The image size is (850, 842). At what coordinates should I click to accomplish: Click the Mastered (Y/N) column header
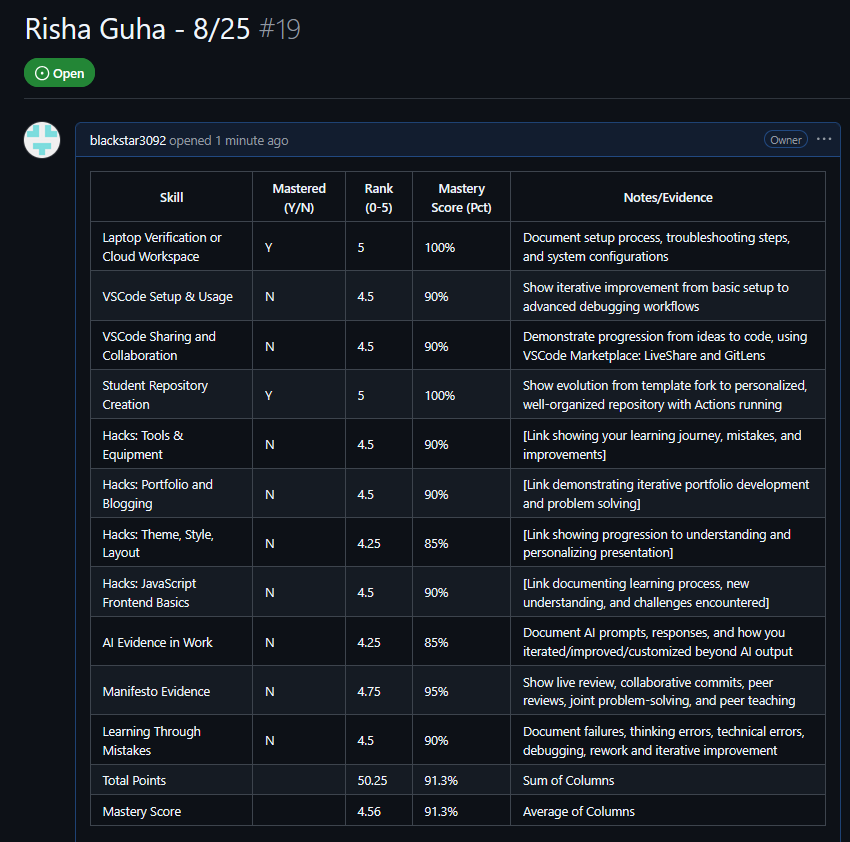click(x=299, y=198)
